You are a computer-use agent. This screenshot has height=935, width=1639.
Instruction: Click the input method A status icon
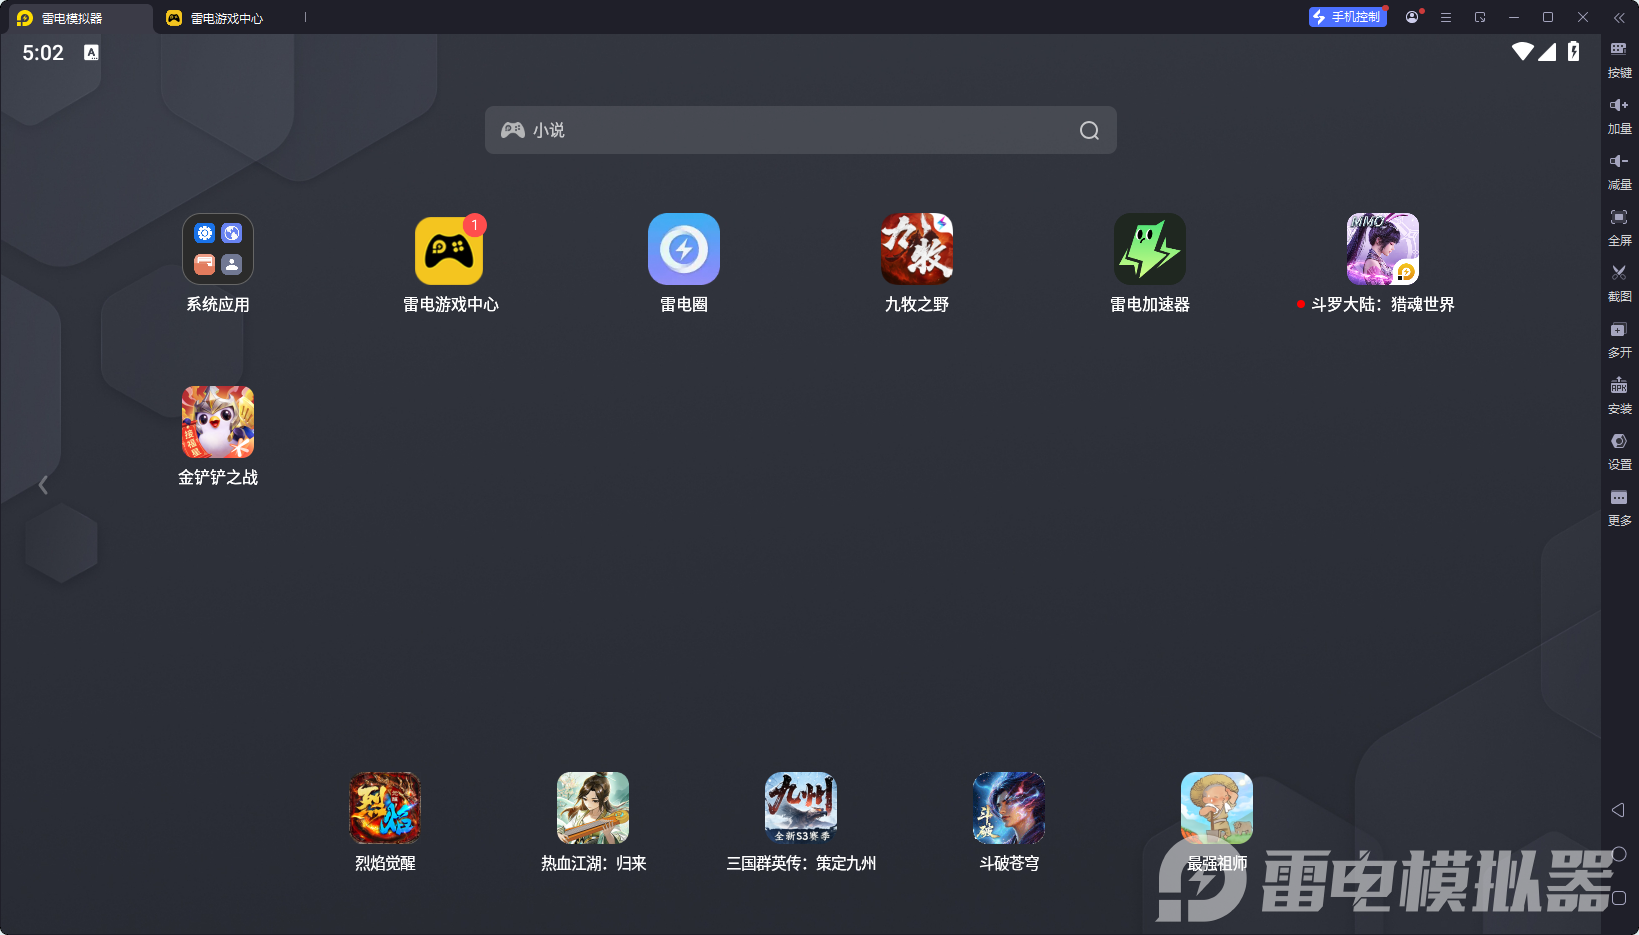pos(91,52)
